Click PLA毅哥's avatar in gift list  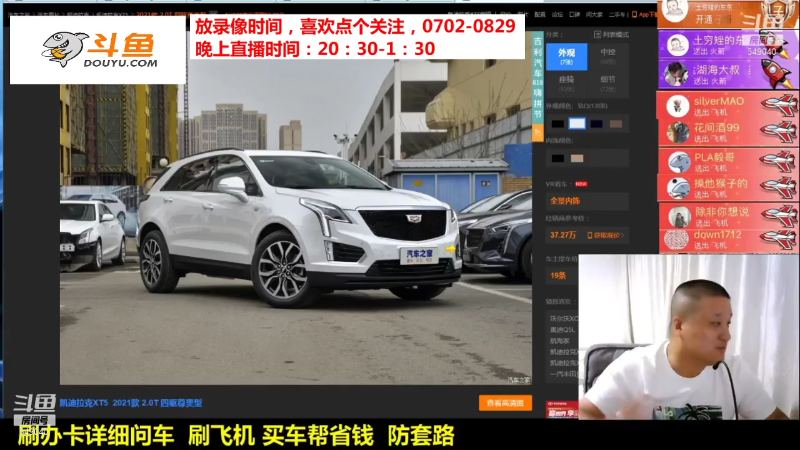[x=679, y=162]
